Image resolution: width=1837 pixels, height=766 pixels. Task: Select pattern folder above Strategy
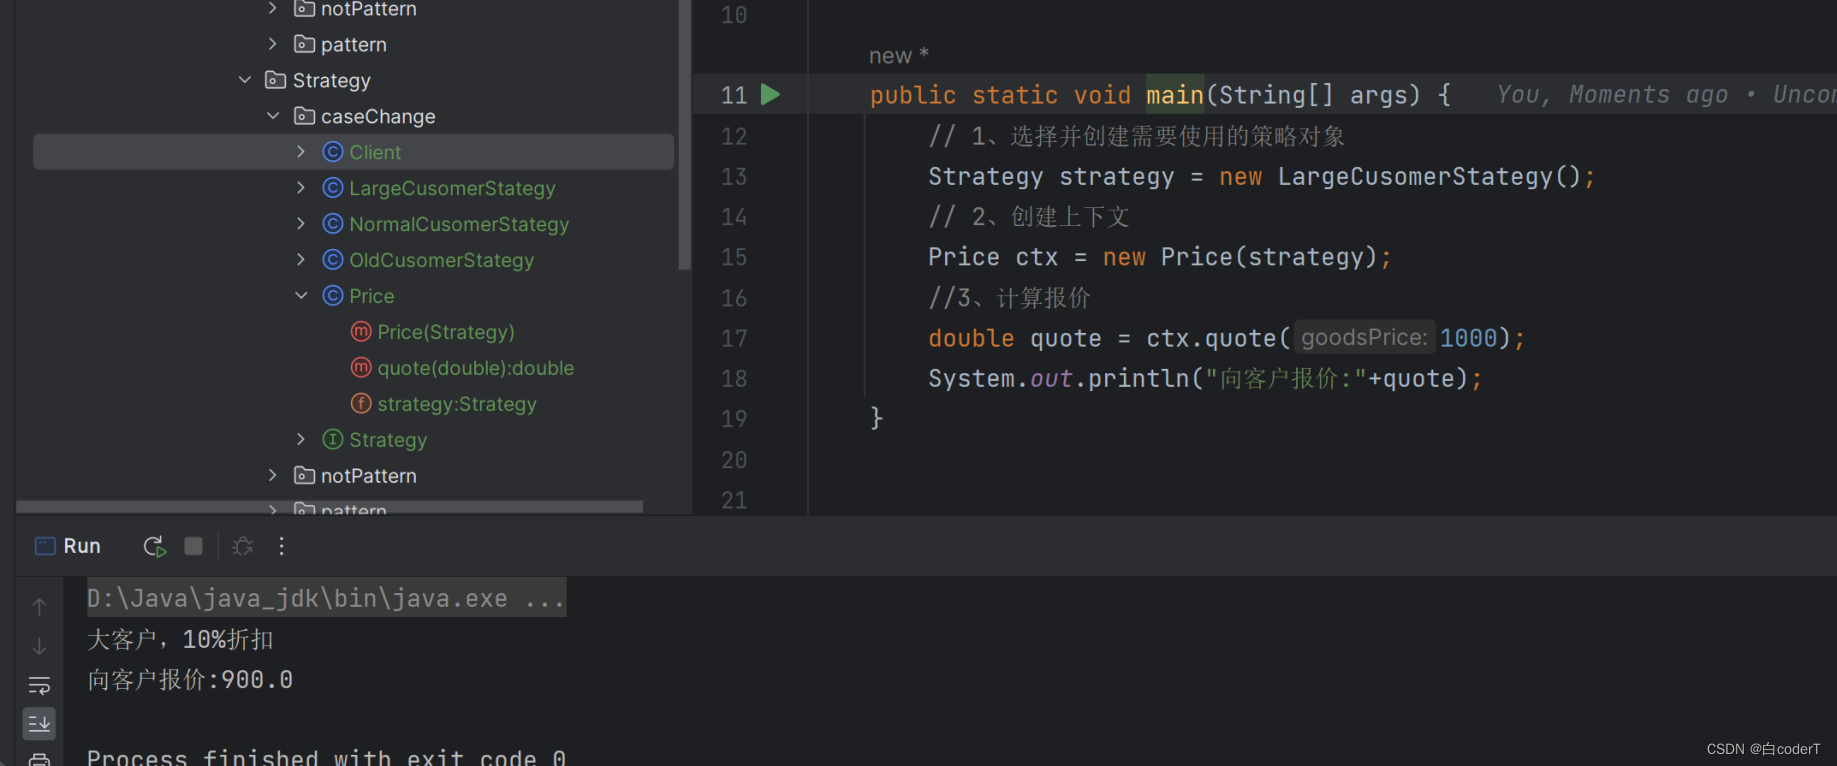[x=353, y=44]
